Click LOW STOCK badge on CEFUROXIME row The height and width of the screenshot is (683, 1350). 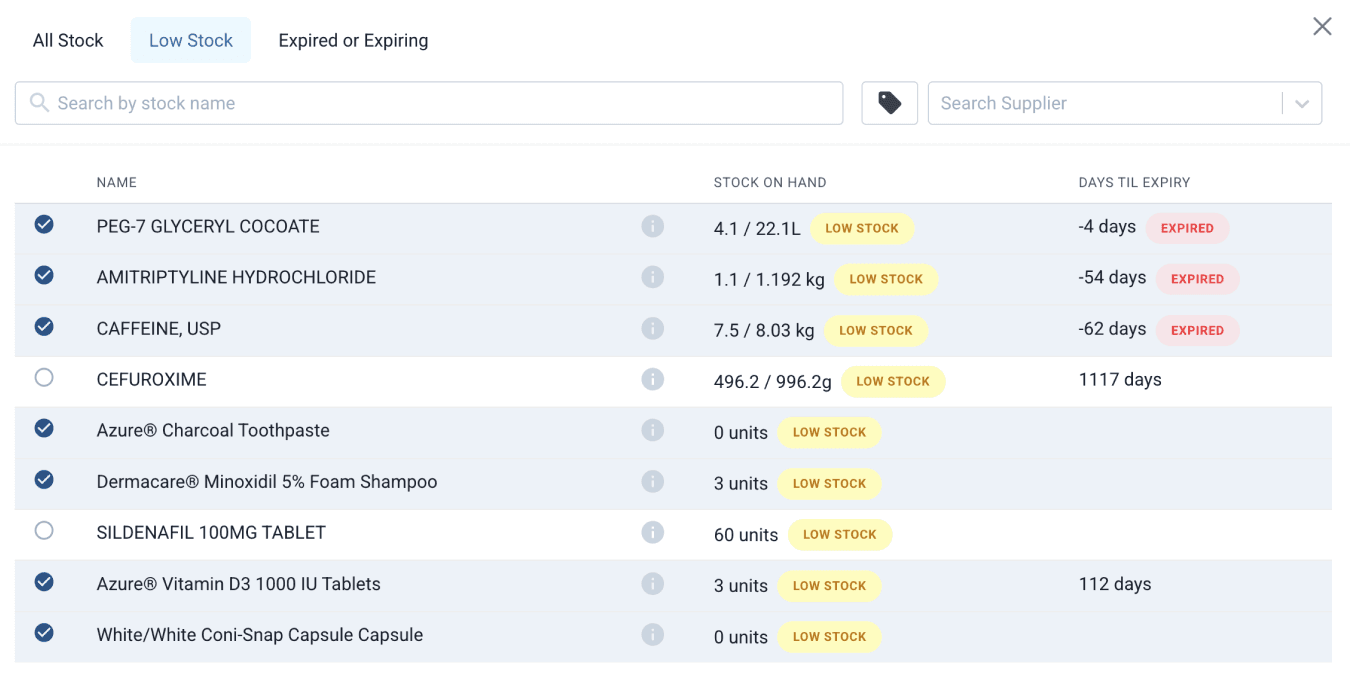point(893,381)
